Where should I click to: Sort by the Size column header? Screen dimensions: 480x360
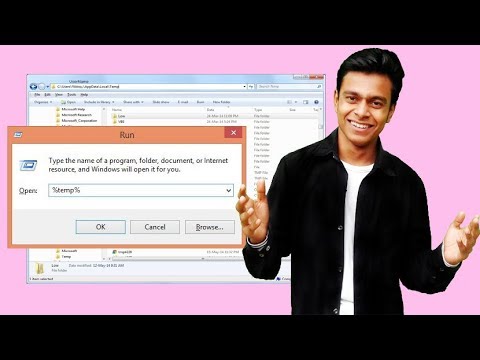coord(292,110)
